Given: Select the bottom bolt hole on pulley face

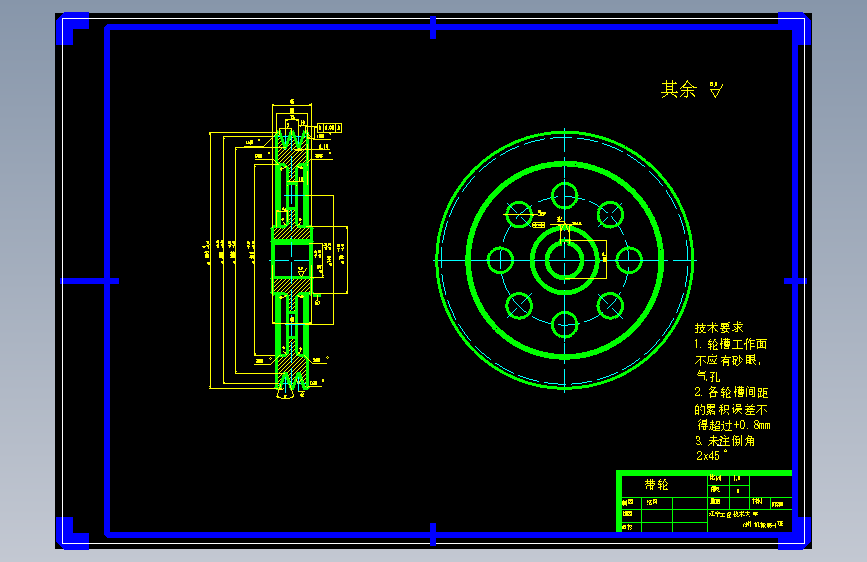Looking at the screenshot, I should point(565,324).
